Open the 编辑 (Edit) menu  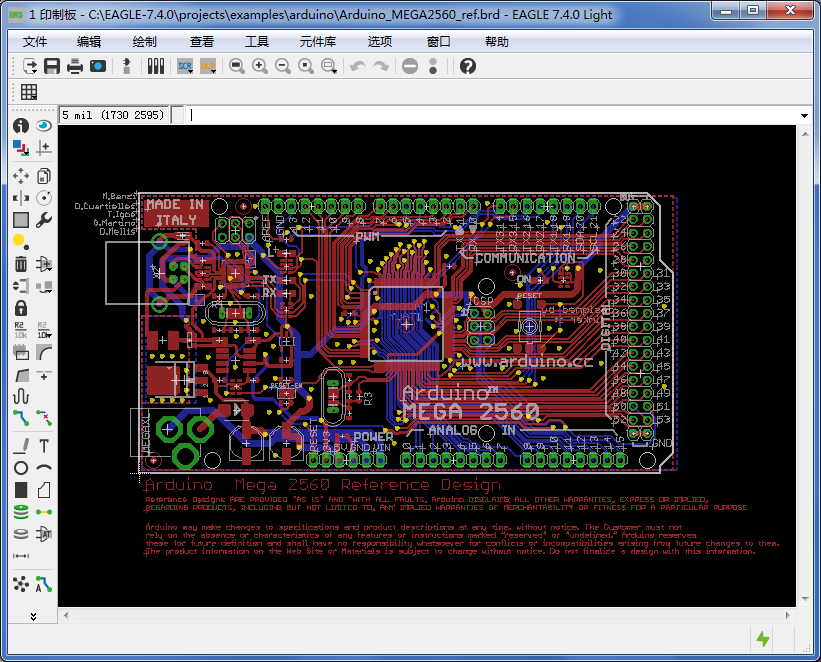[x=88, y=41]
